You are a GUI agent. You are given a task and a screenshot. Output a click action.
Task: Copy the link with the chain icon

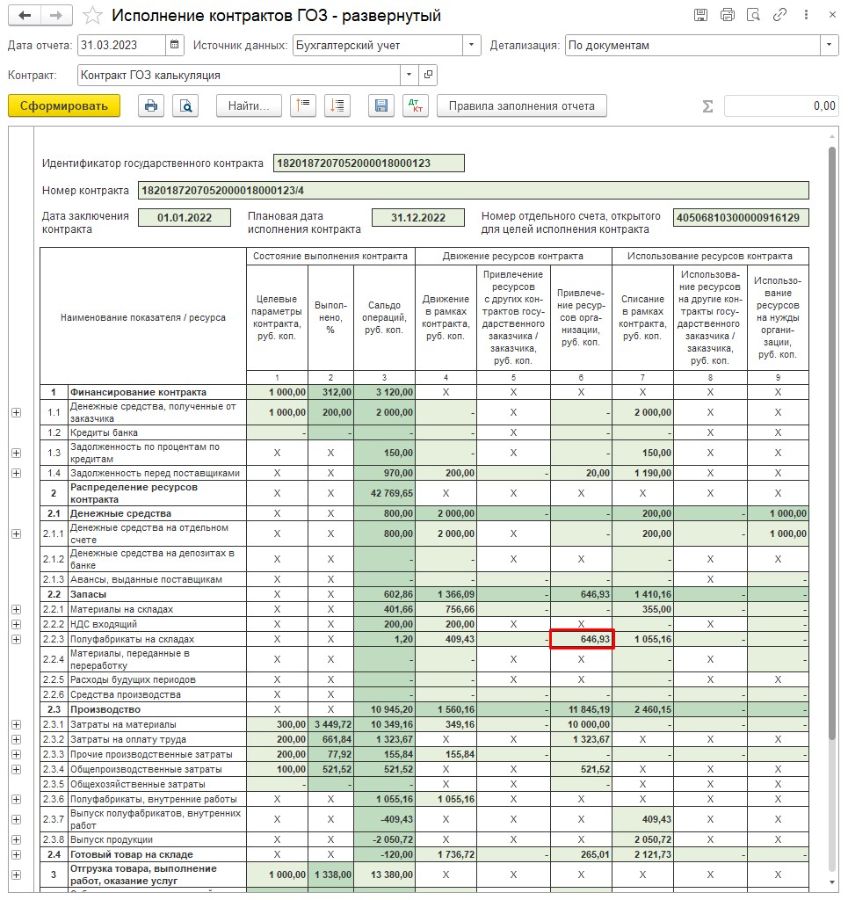click(x=779, y=15)
